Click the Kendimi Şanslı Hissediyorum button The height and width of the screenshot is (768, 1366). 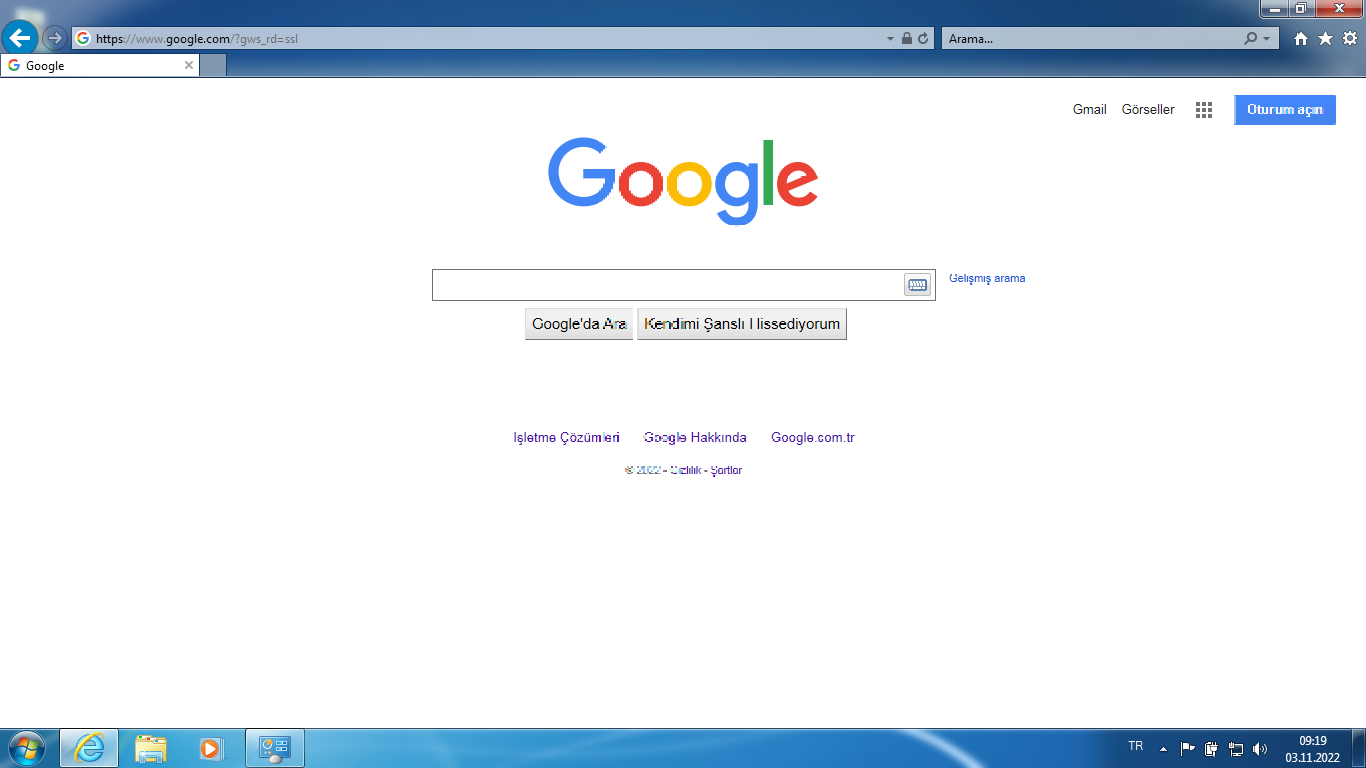(x=742, y=324)
